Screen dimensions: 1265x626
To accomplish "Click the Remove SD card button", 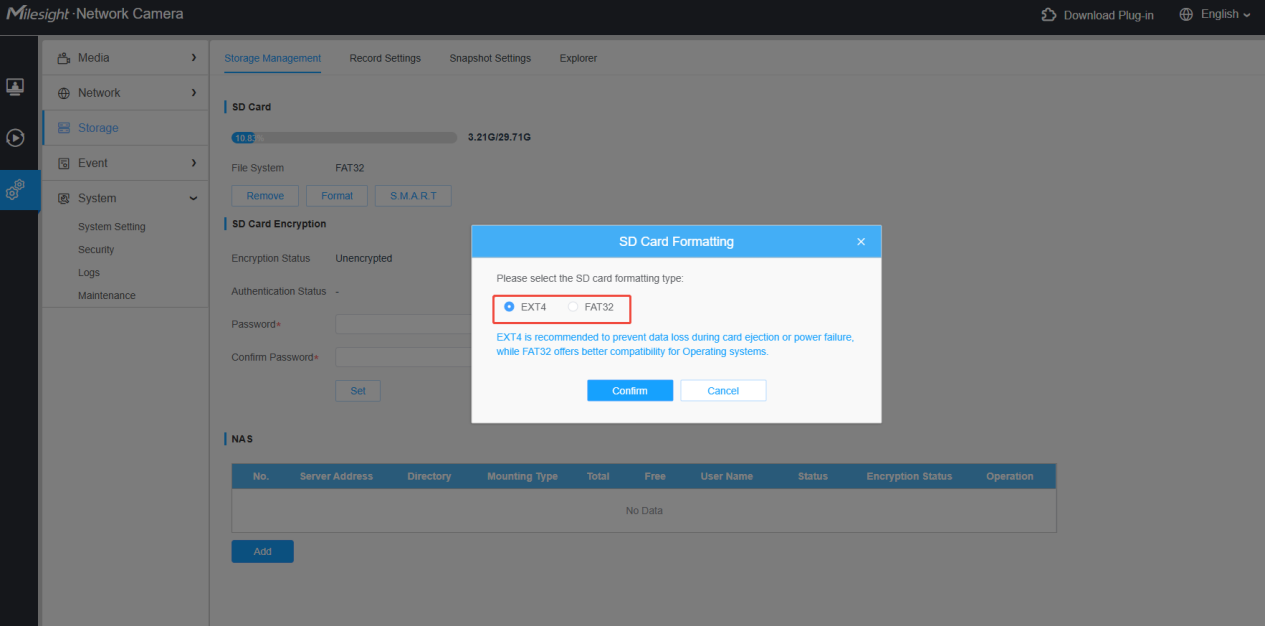I will point(265,196).
